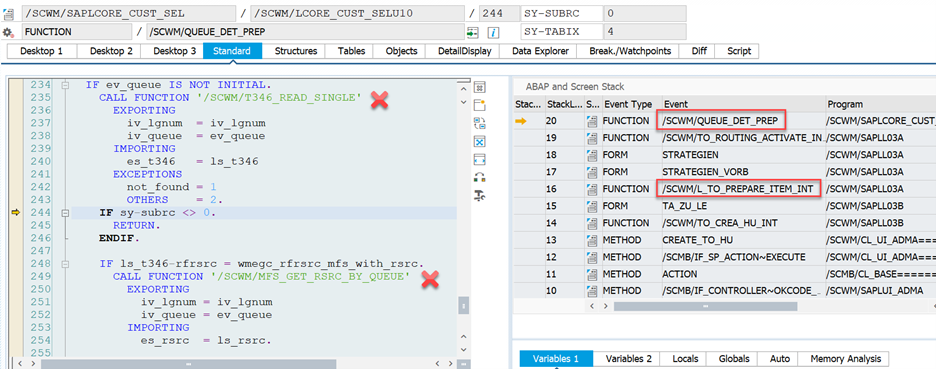The image size is (936, 369).
Task: Collapse the IF block at line 234
Action: pos(66,85)
